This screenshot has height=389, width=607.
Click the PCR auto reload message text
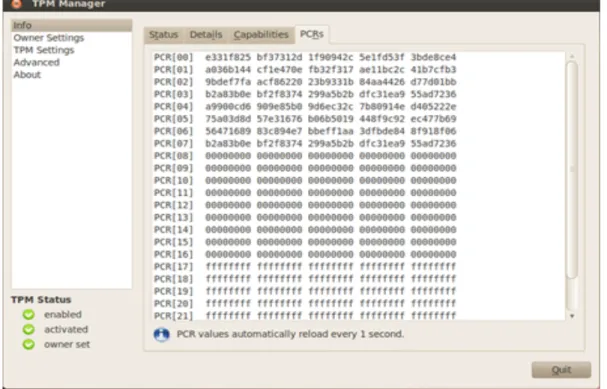pos(290,334)
